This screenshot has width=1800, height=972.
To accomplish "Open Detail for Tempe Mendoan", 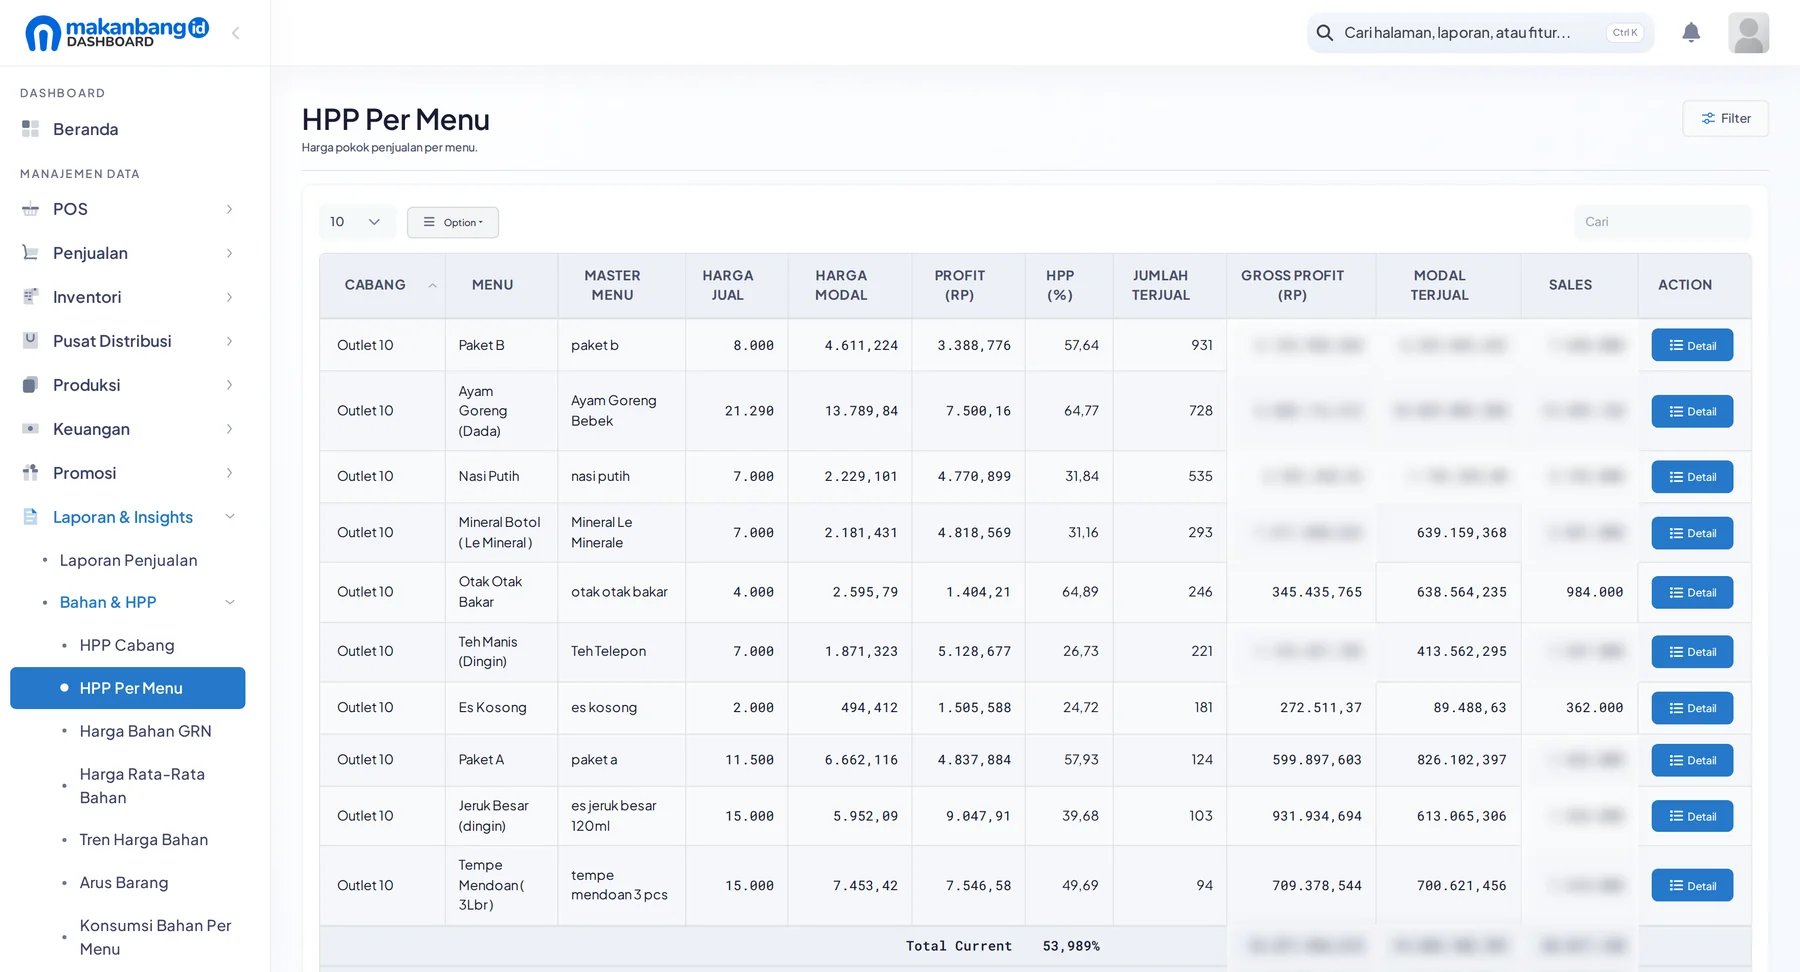I will 1692,885.
